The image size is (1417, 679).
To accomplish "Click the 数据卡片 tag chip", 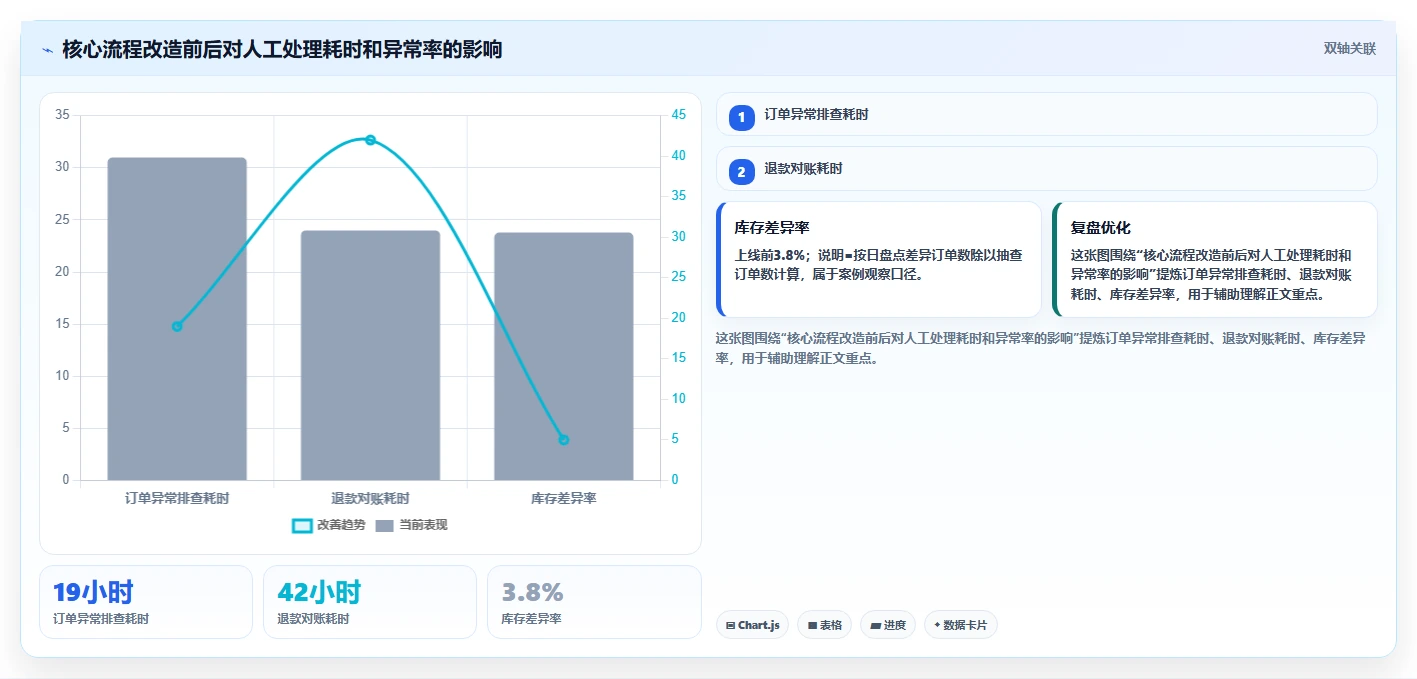I will click(x=961, y=625).
